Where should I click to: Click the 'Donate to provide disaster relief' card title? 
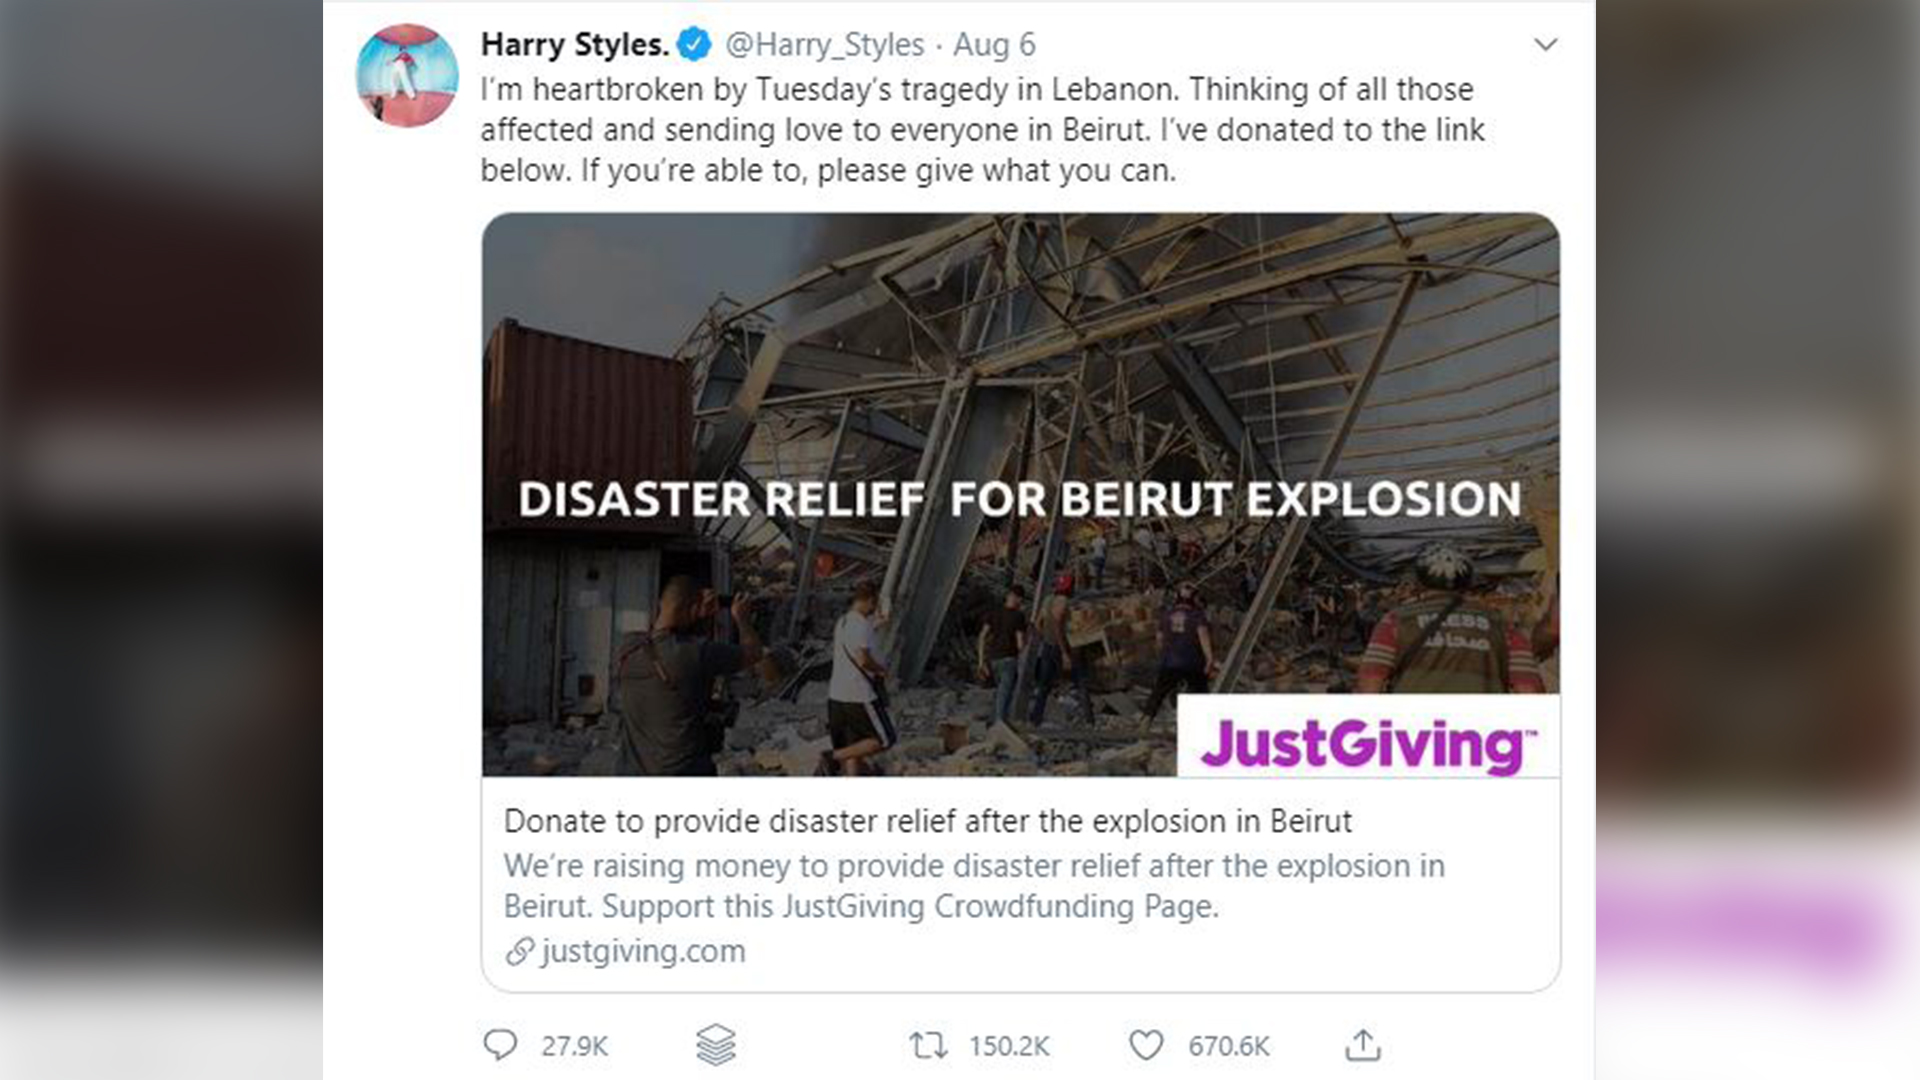click(x=927, y=821)
